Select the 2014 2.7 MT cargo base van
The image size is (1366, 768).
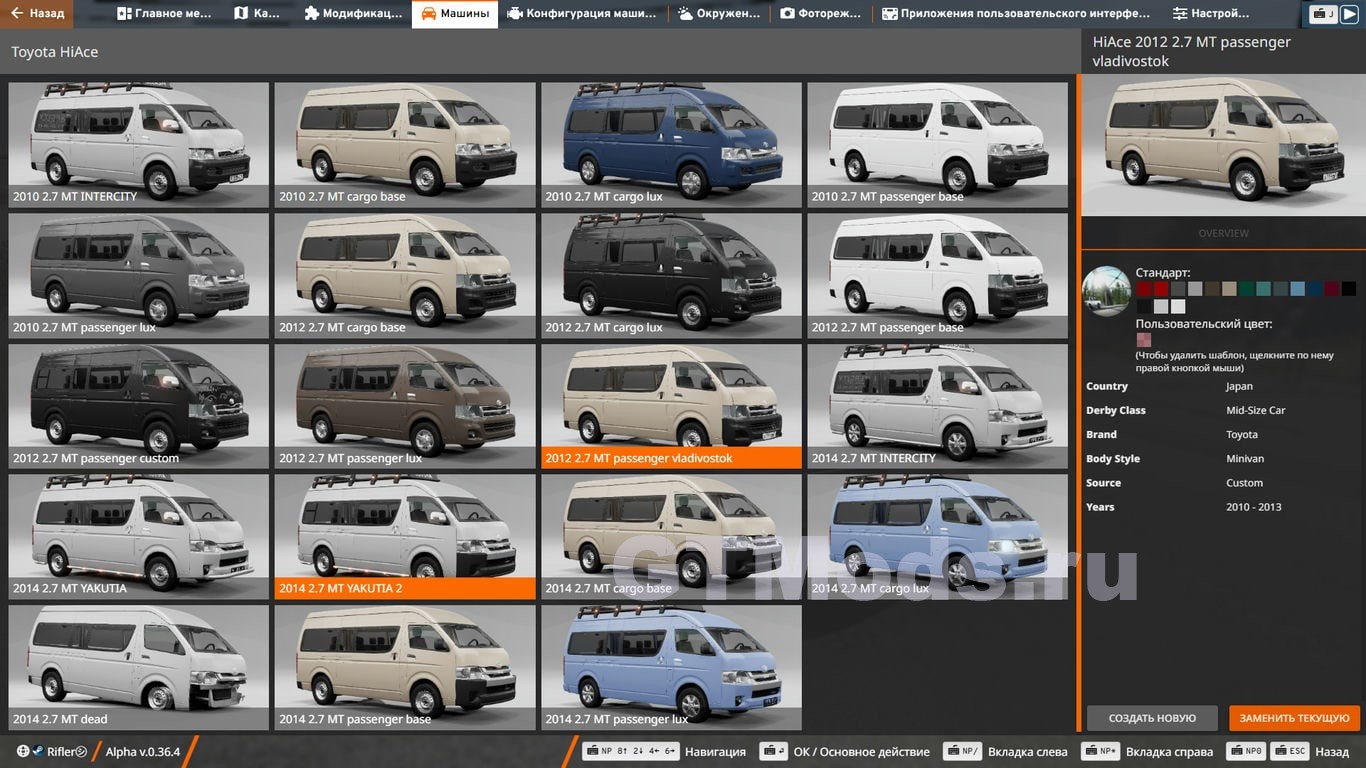671,537
